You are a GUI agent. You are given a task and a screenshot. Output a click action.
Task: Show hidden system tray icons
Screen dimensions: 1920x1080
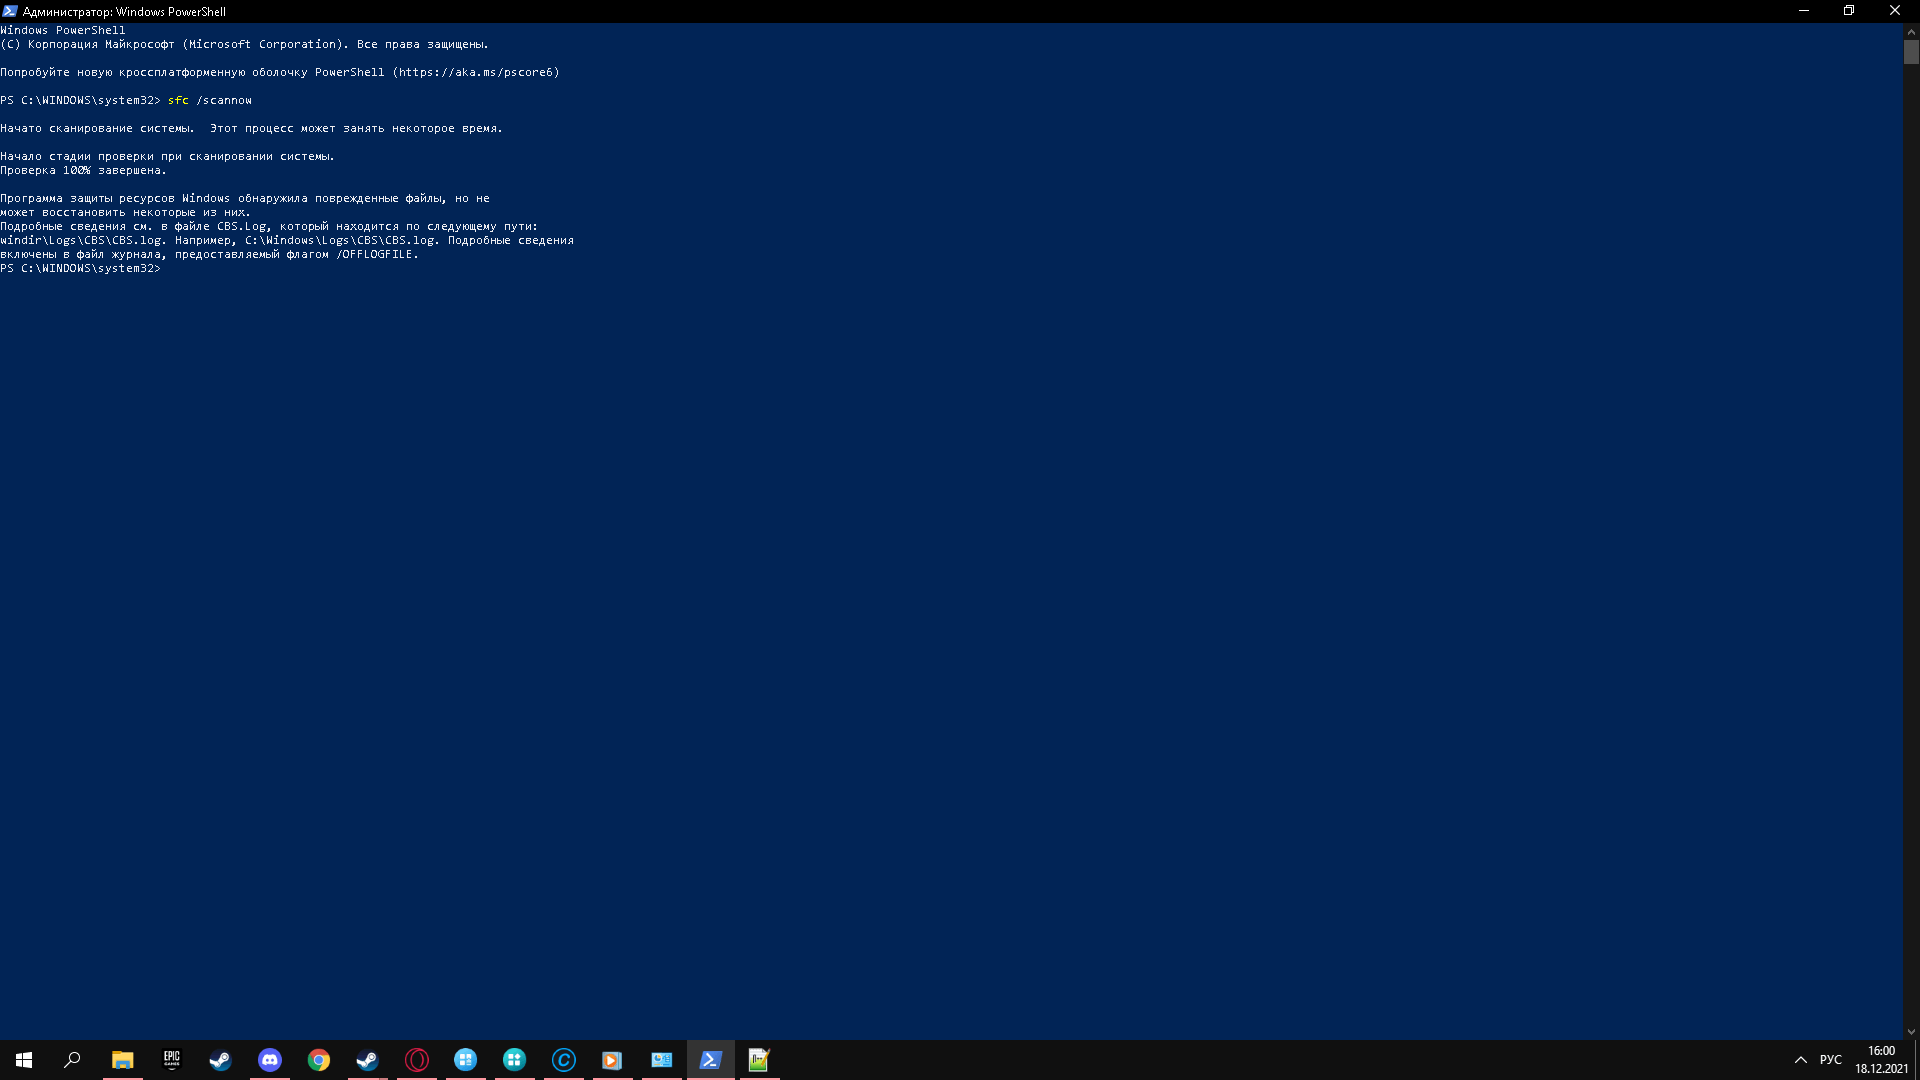[1801, 1060]
